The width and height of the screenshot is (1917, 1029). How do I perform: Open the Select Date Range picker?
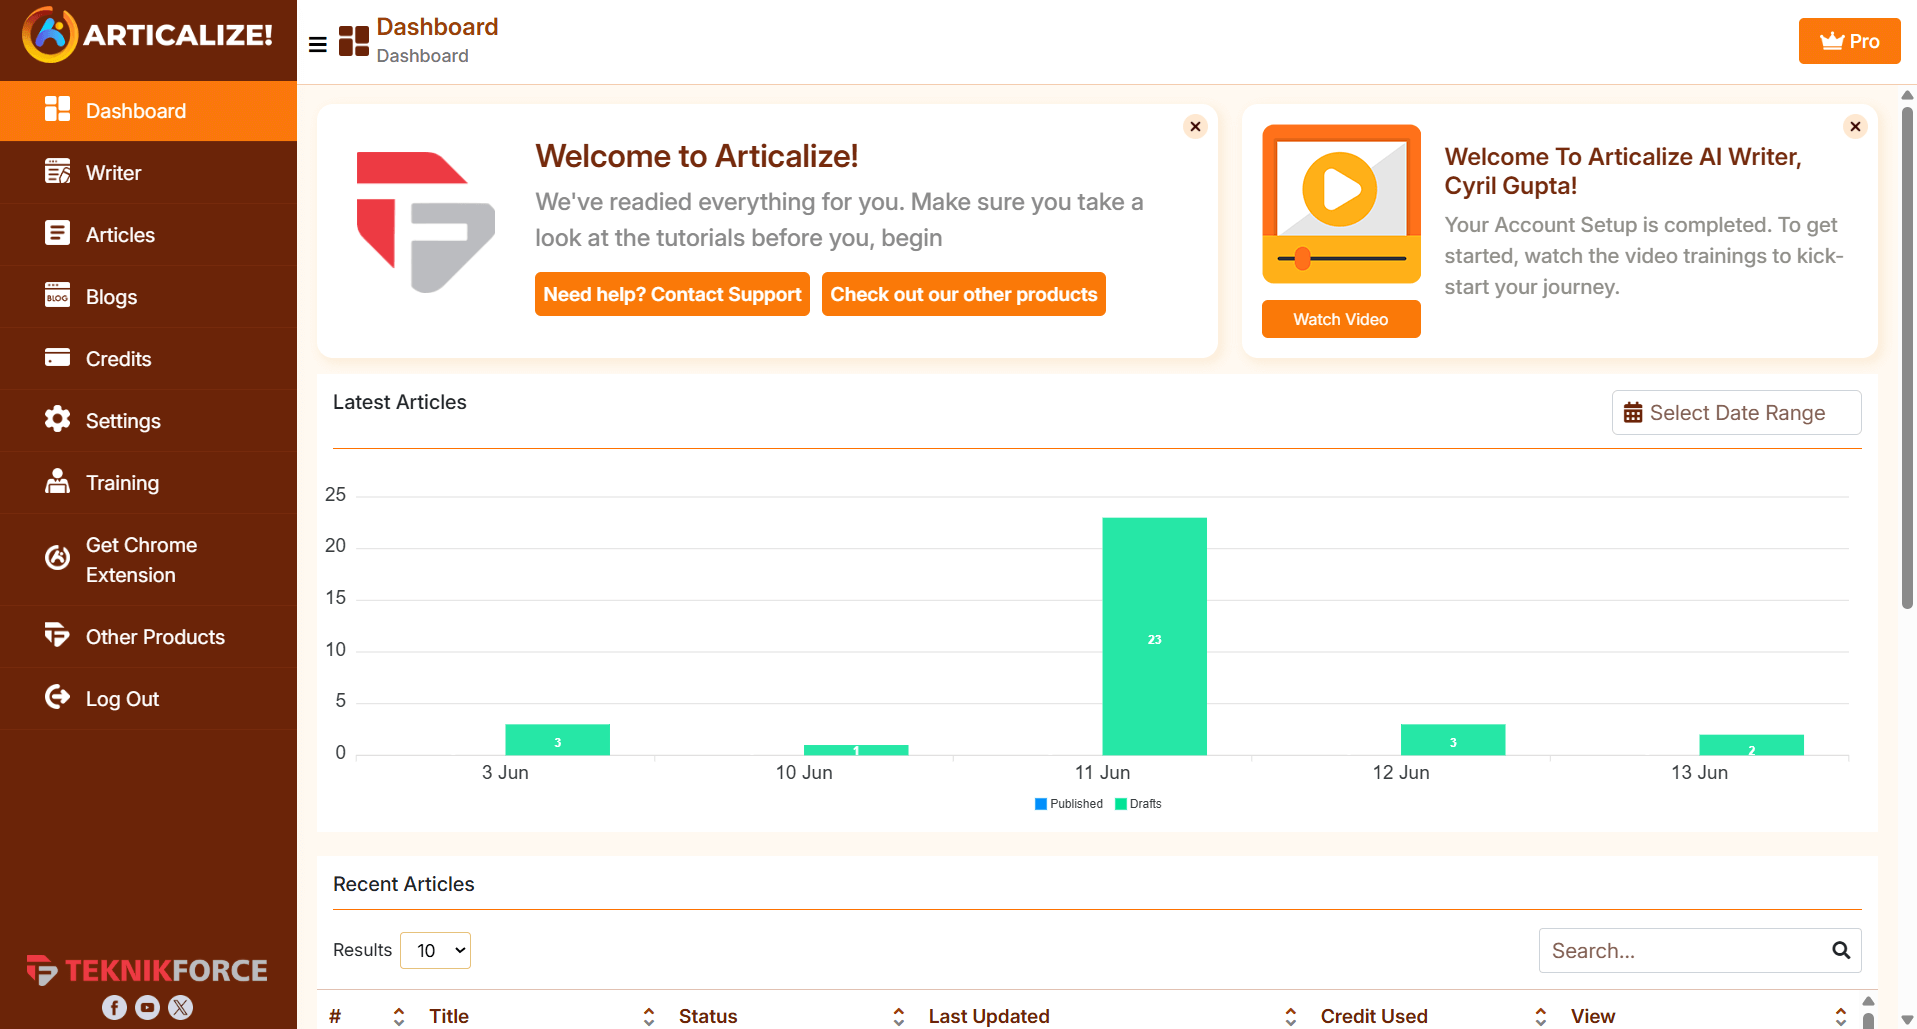pos(1736,413)
